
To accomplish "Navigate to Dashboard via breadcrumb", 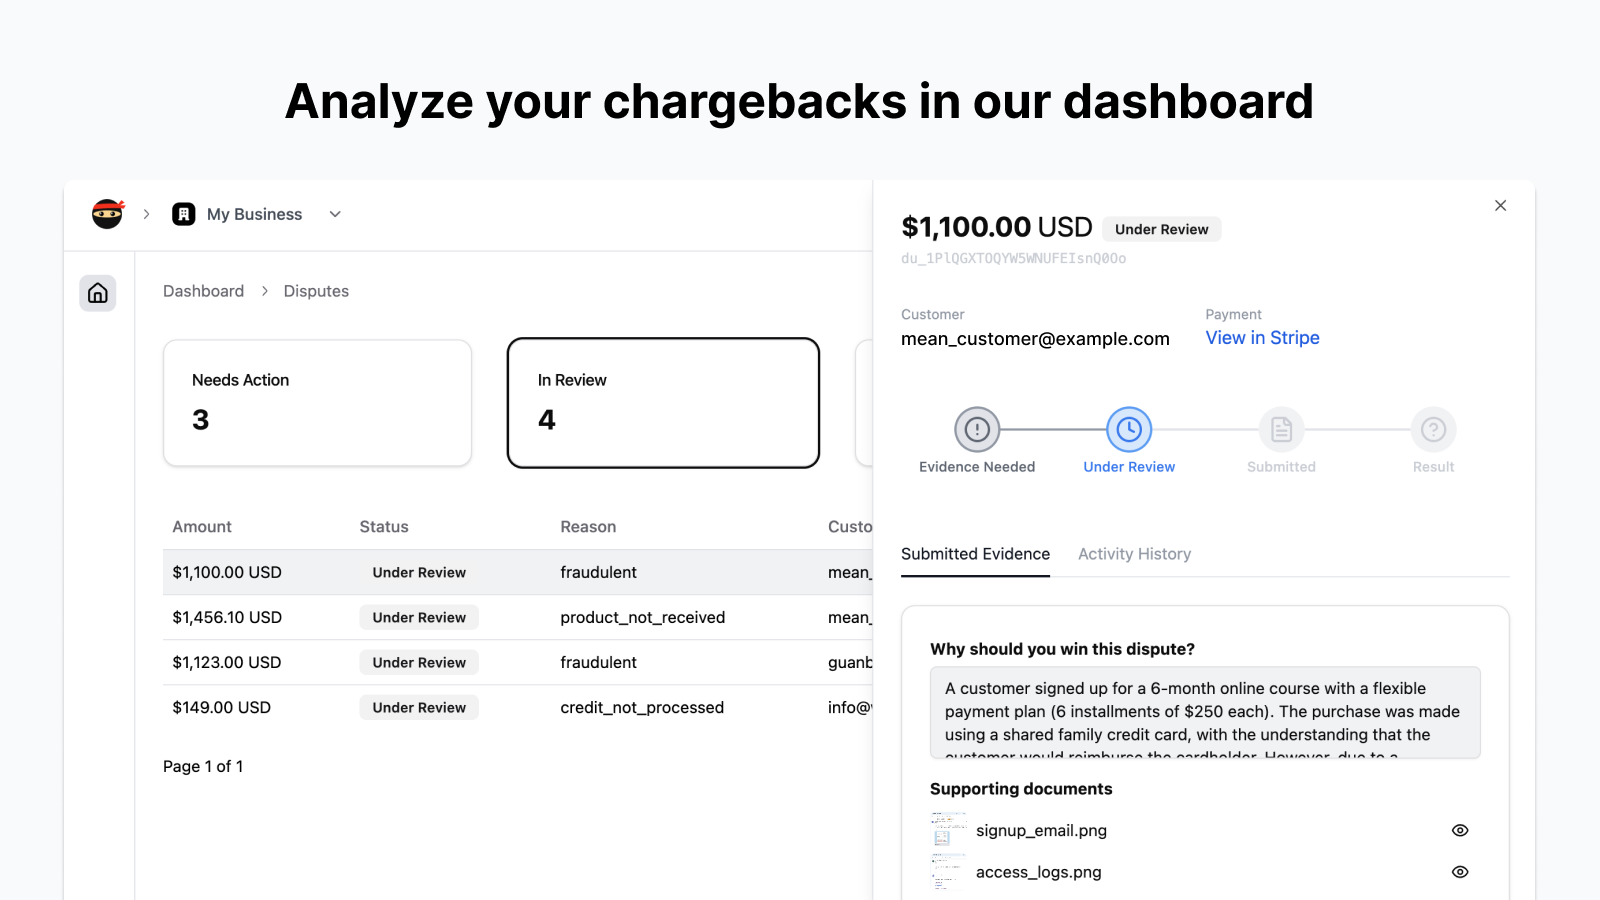I will point(203,291).
